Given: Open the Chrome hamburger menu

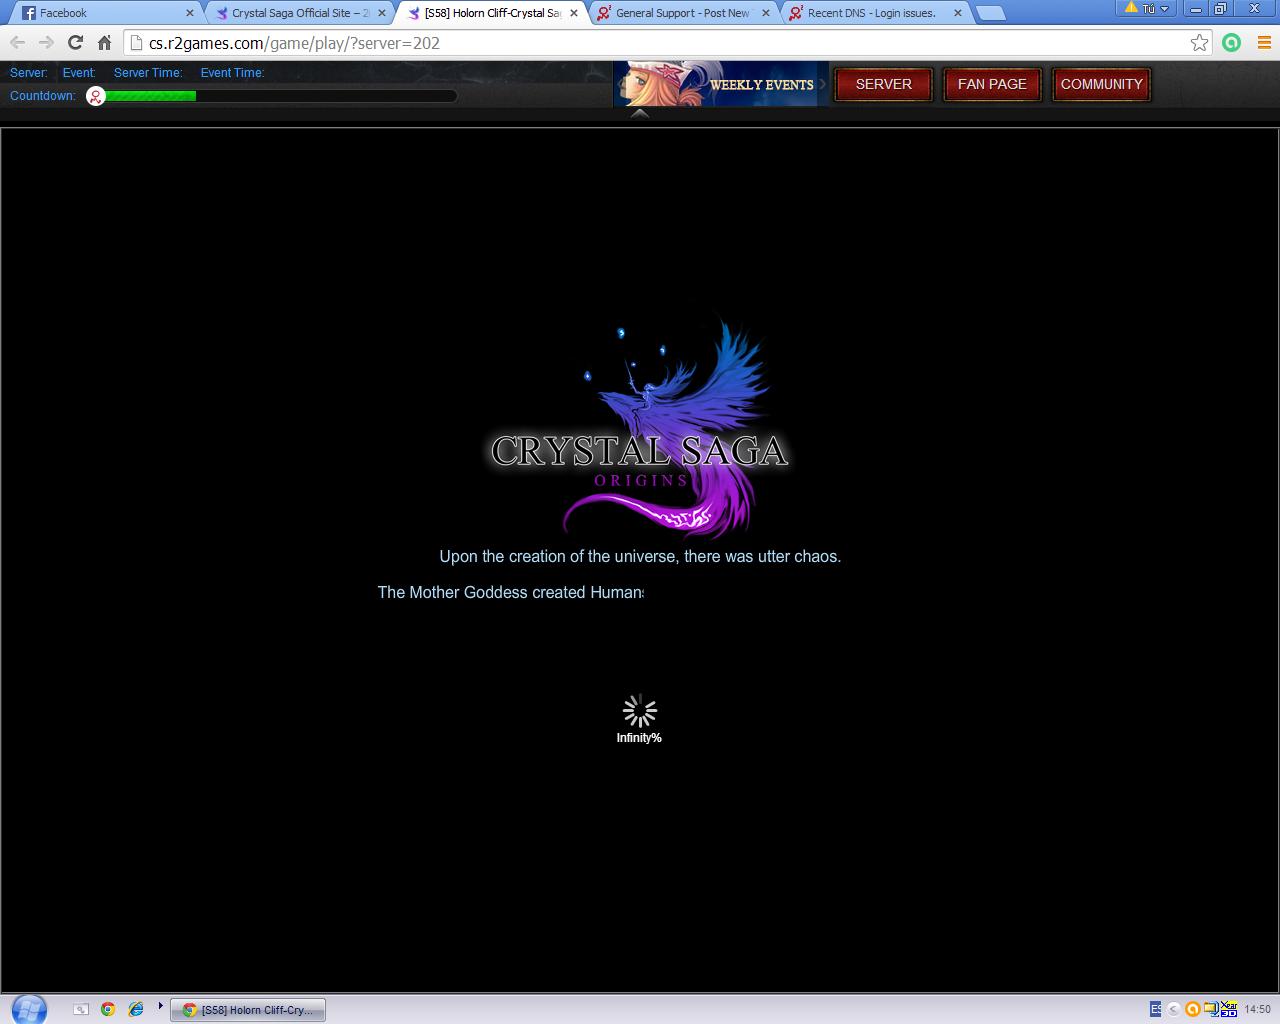Looking at the screenshot, I should [1264, 42].
